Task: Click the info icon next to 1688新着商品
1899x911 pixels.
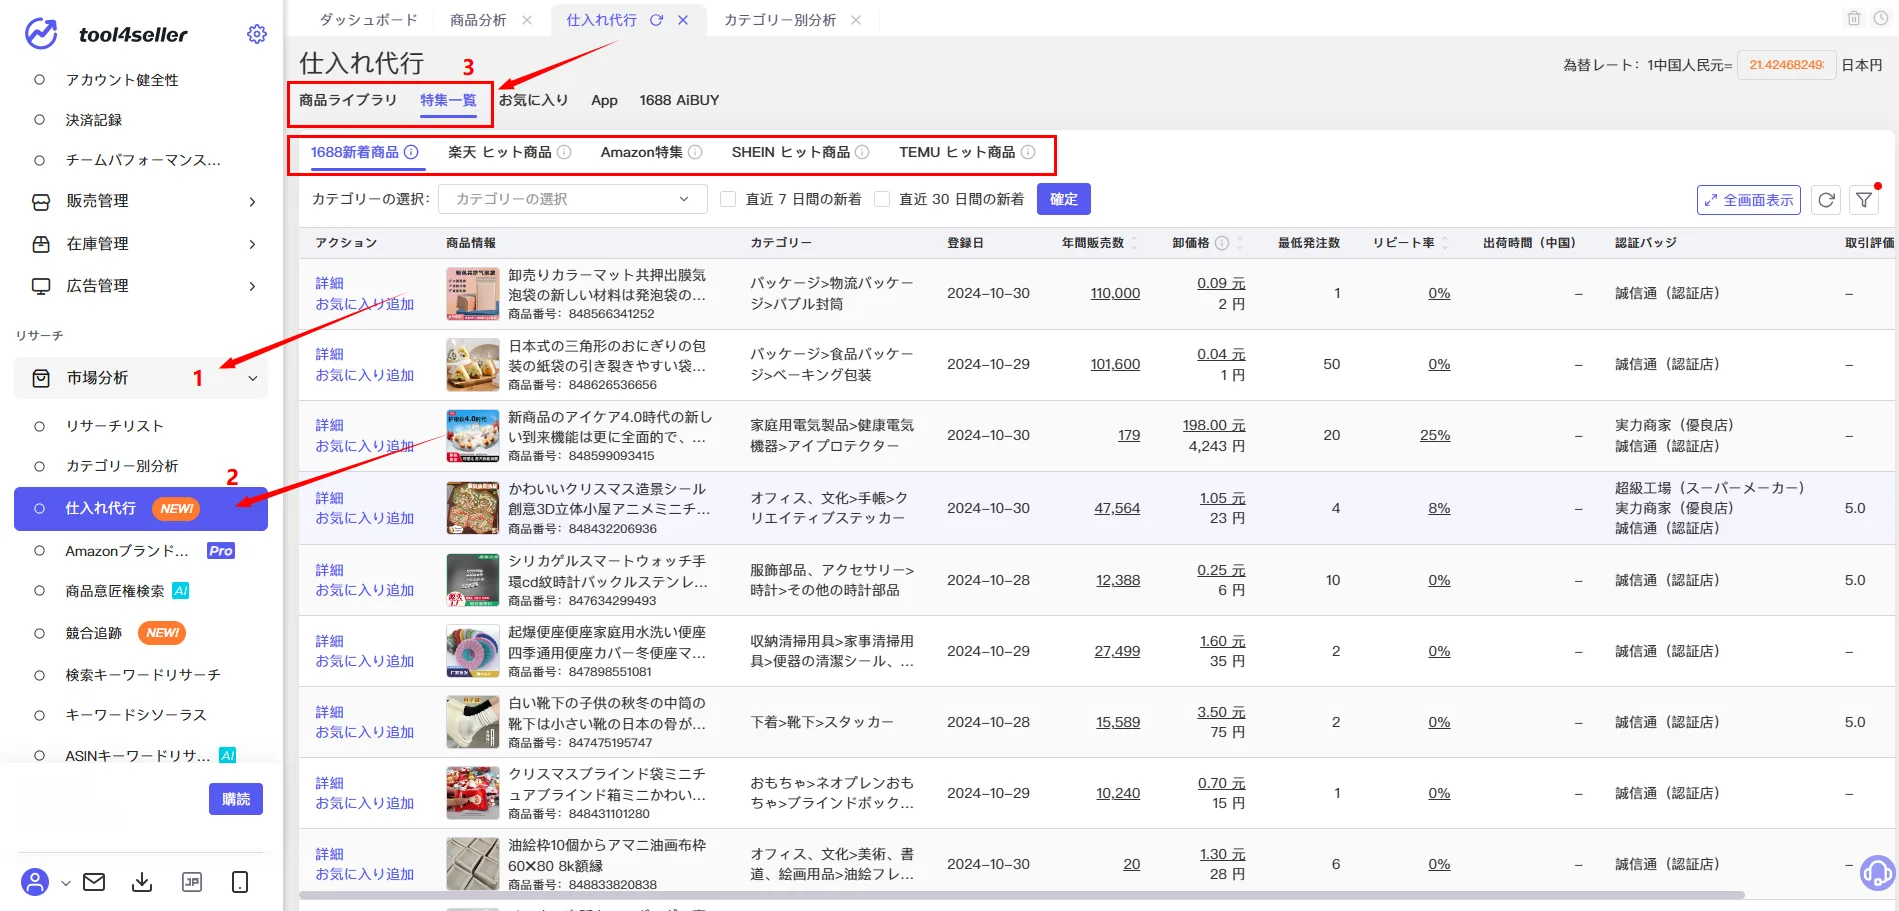Action: click(411, 152)
